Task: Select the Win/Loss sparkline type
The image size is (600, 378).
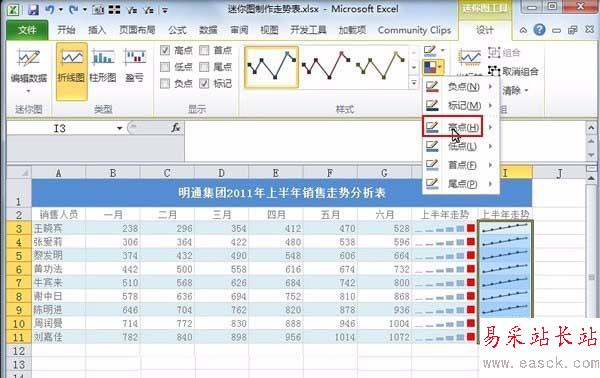Action: (x=135, y=66)
